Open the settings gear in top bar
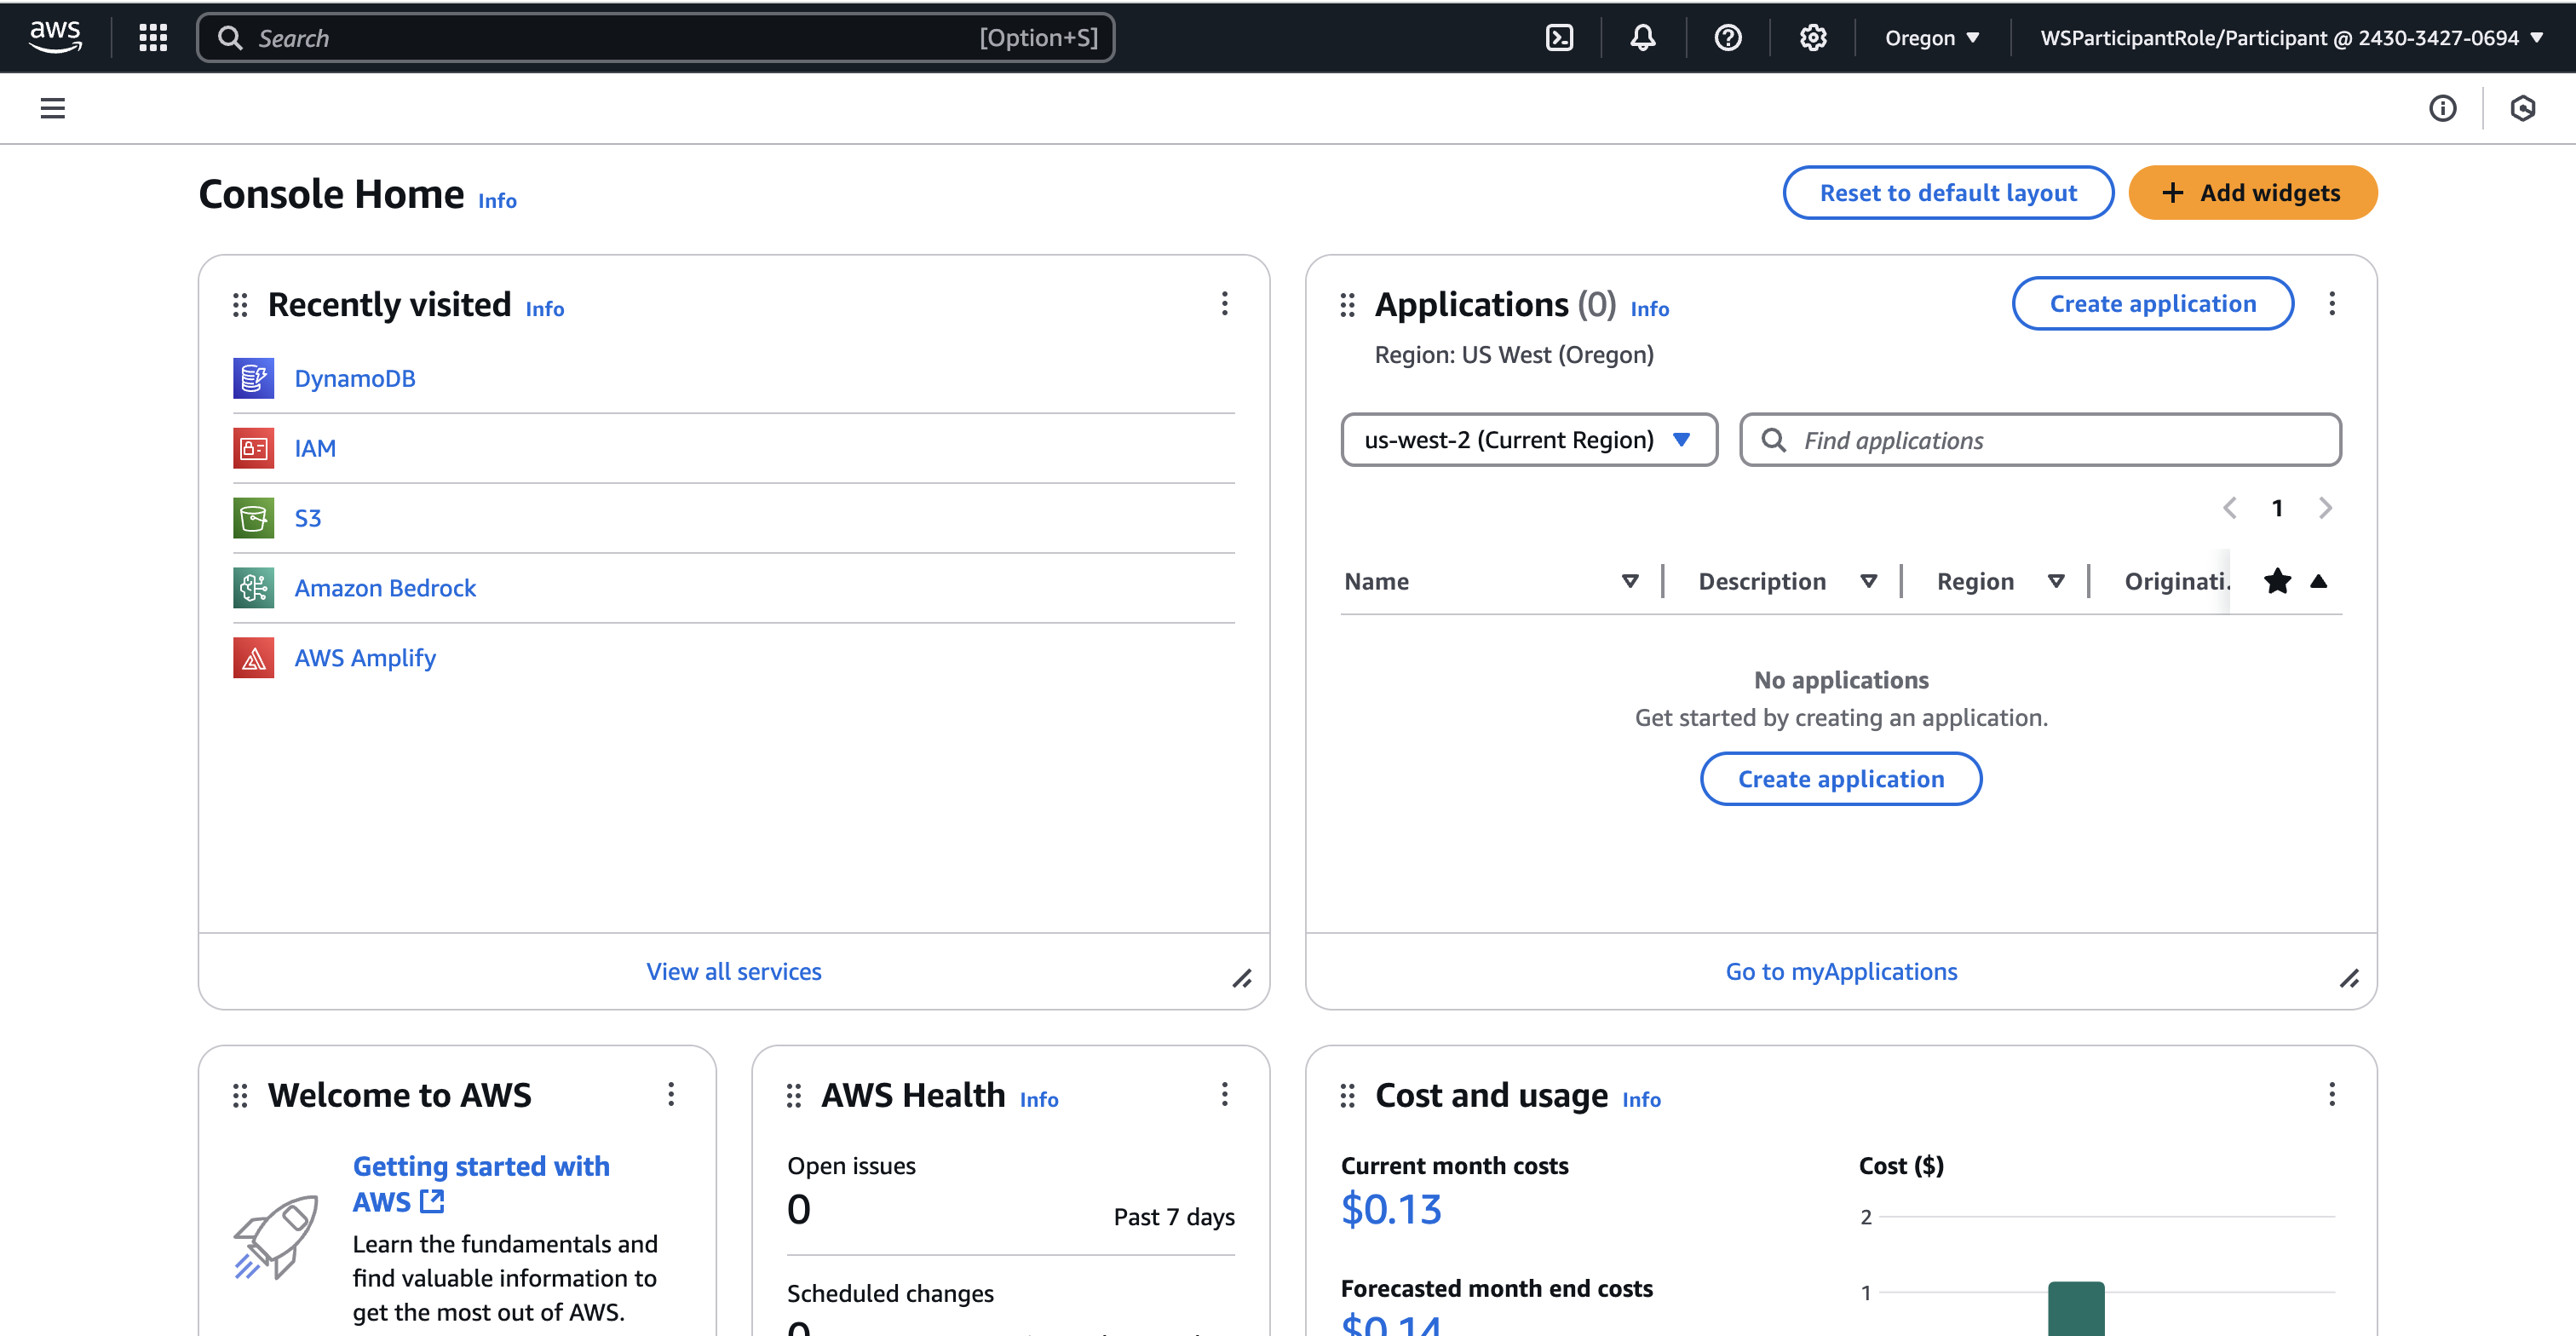Image resolution: width=2576 pixels, height=1336 pixels. pos(1813,38)
